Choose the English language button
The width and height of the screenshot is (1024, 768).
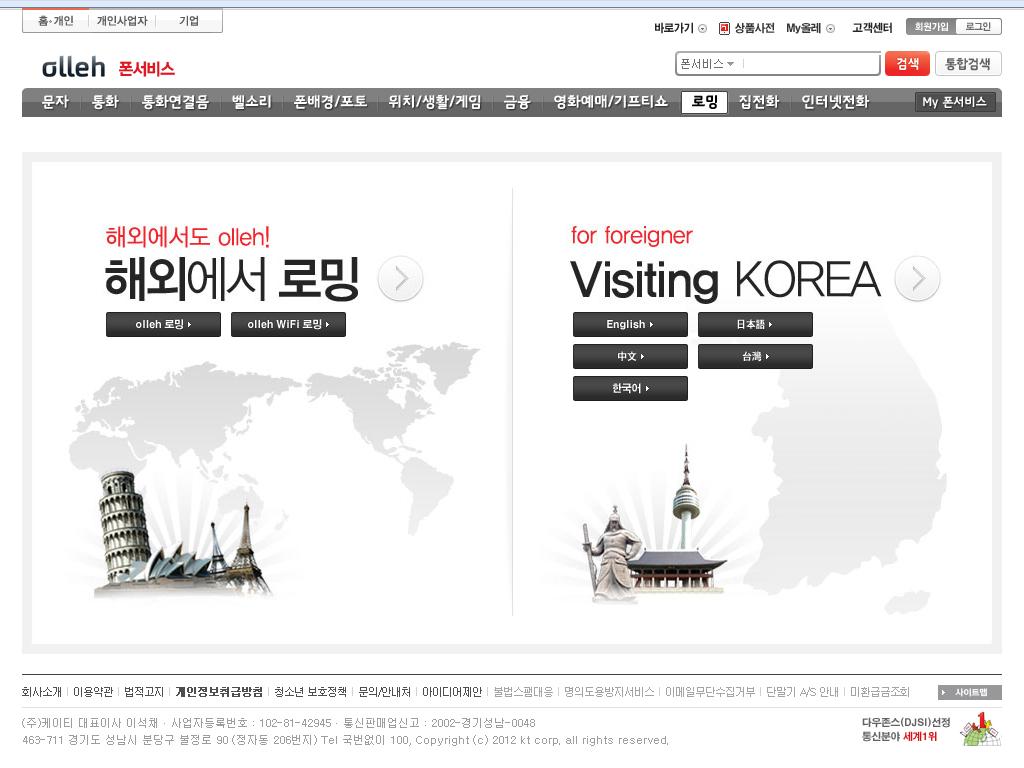(x=630, y=325)
